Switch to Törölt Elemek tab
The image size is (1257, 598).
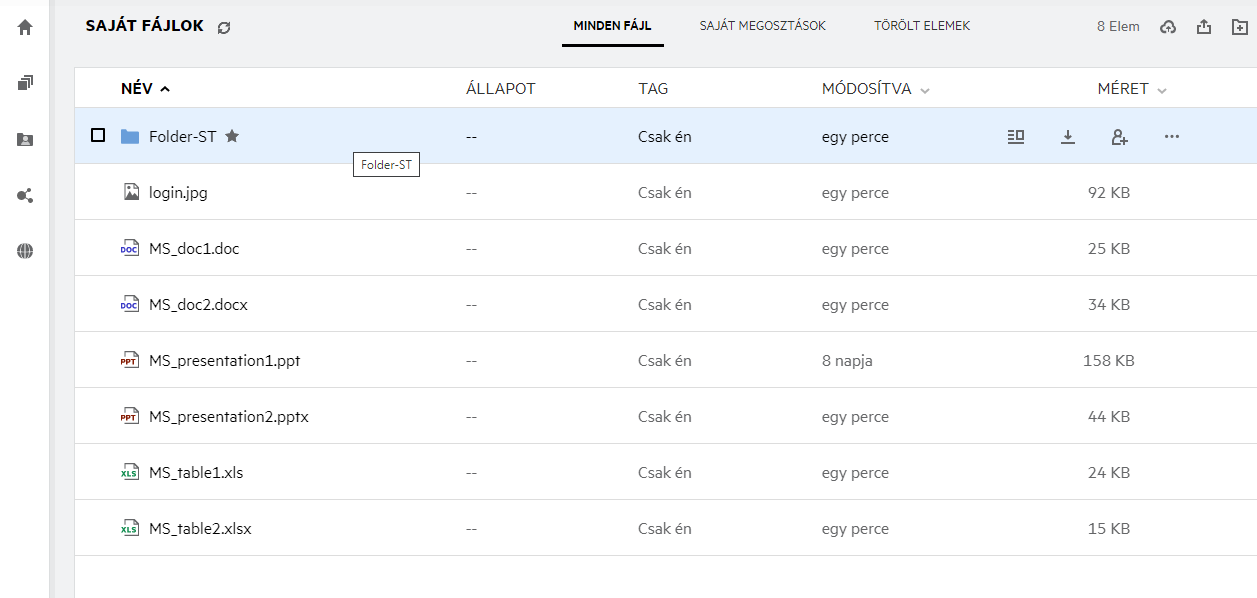point(921,26)
